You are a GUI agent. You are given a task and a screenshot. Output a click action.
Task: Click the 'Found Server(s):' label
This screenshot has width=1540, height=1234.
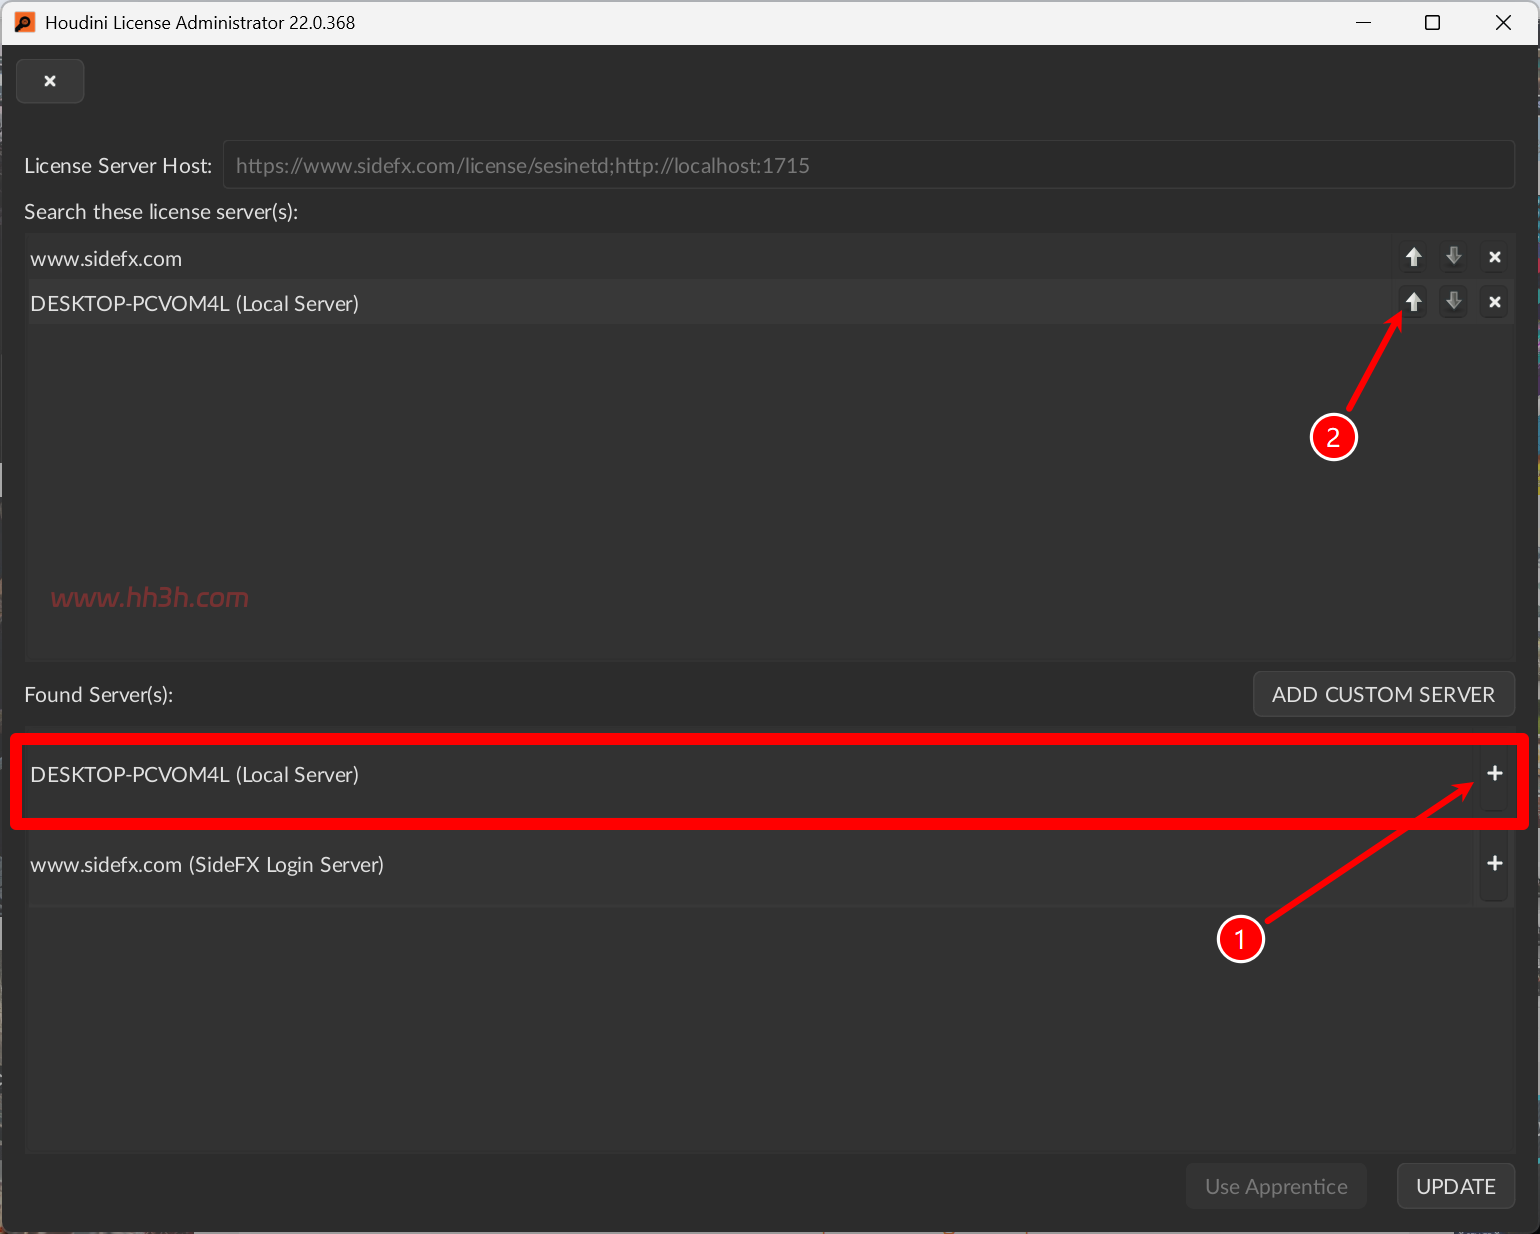click(x=99, y=695)
